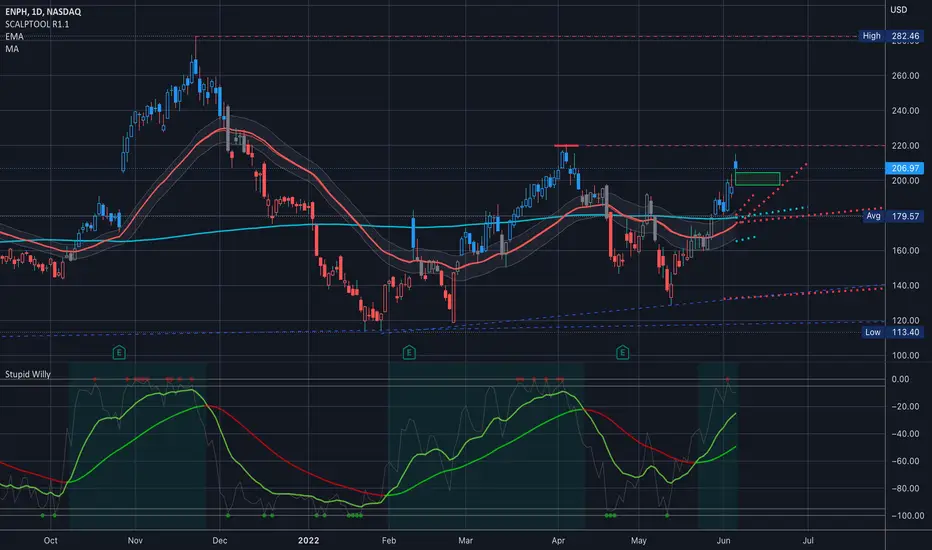Click the current price 206.97 label
932x550 pixels.
905,168
